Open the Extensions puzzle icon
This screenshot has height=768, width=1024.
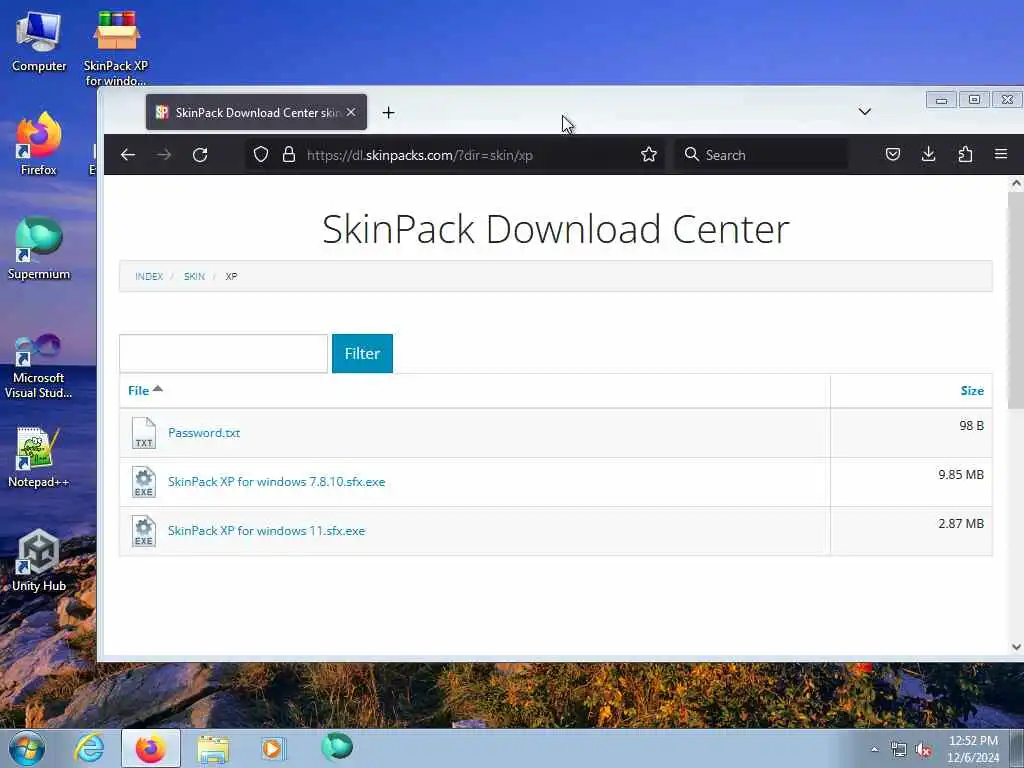[x=965, y=154]
